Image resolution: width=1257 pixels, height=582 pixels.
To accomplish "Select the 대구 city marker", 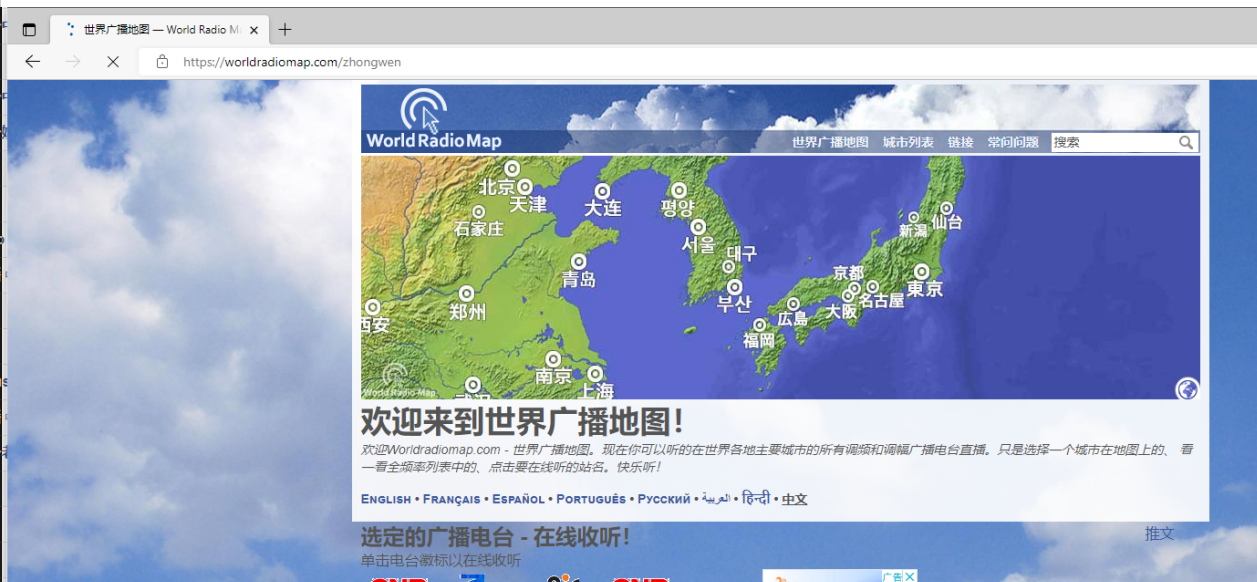I will (729, 267).
